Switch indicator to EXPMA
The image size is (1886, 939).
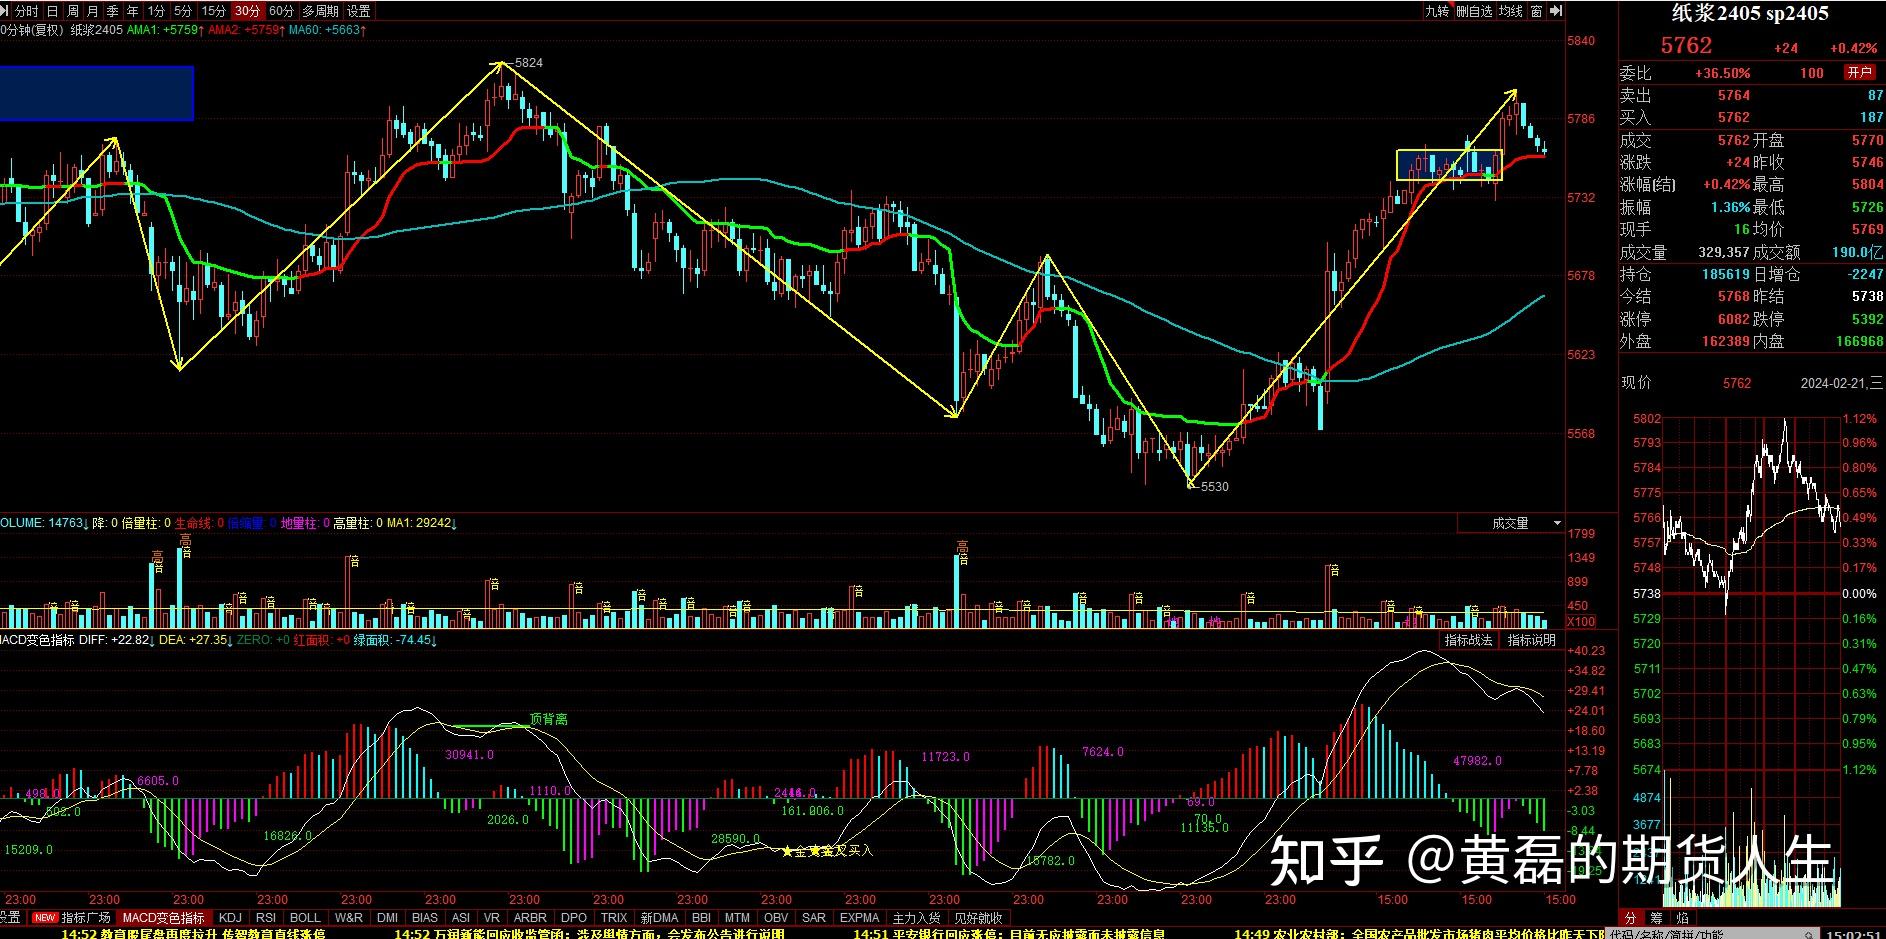(x=859, y=917)
